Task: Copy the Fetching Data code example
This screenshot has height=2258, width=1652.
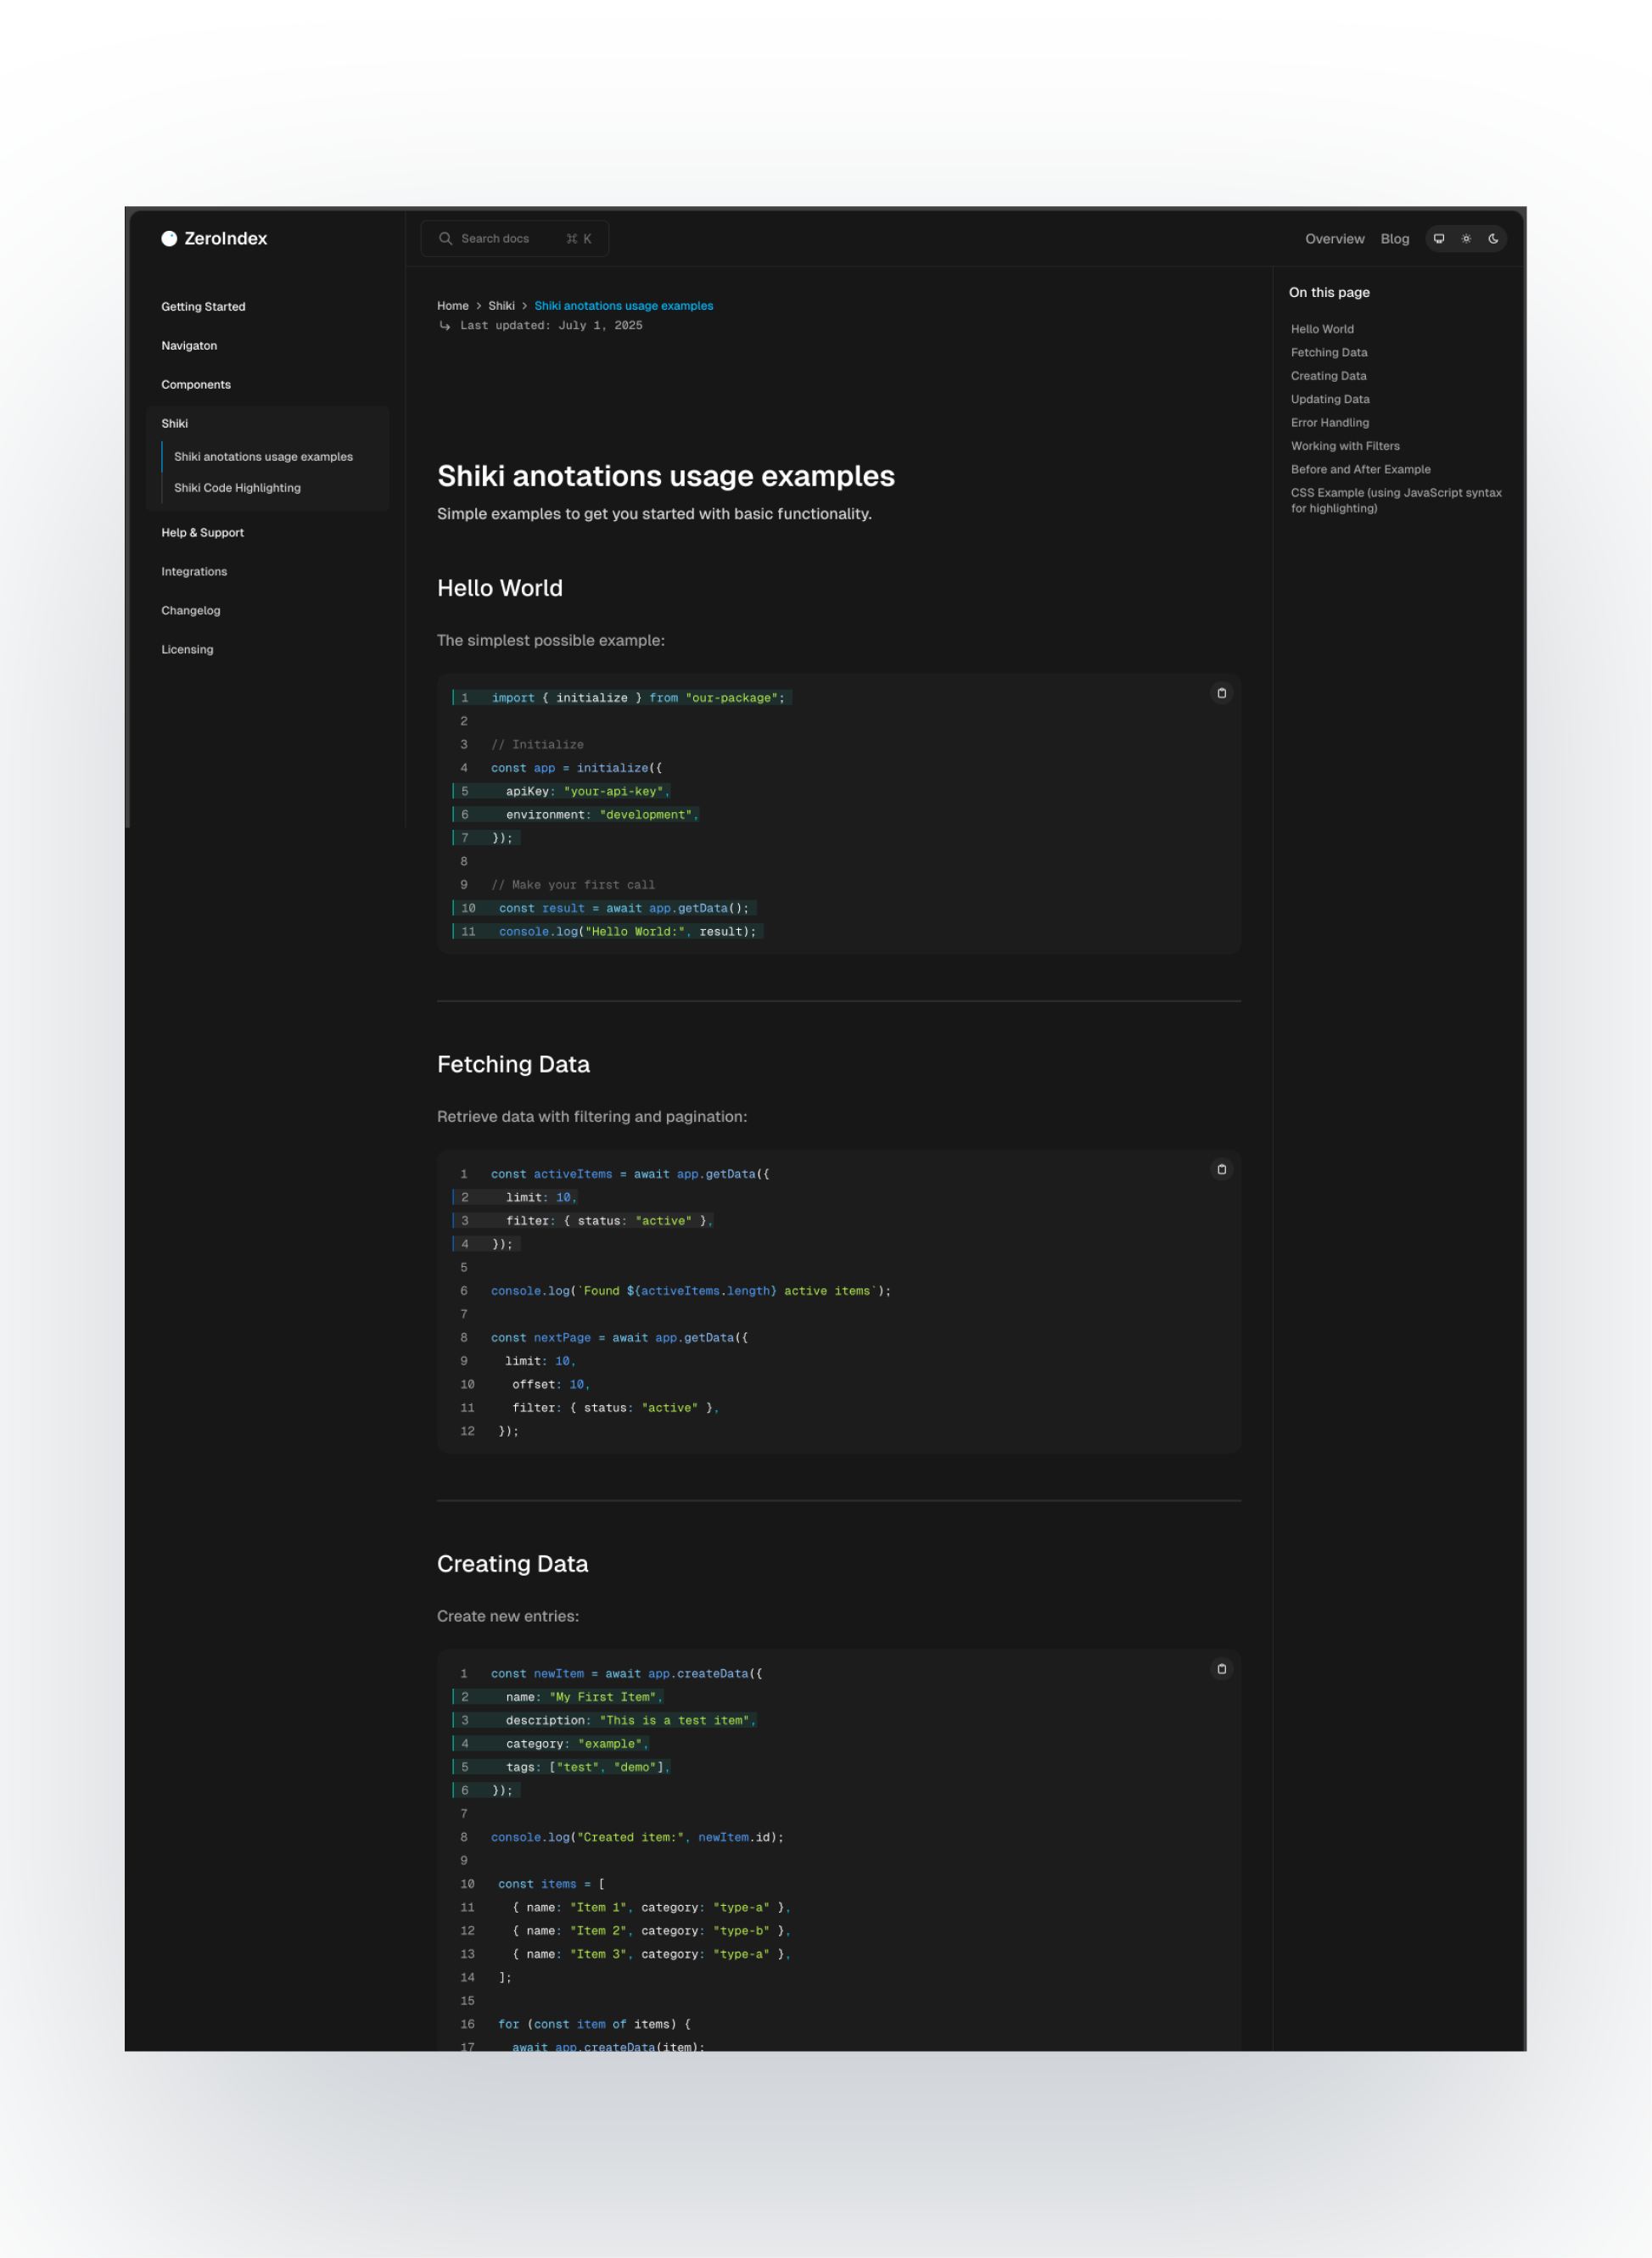Action: tap(1221, 1169)
